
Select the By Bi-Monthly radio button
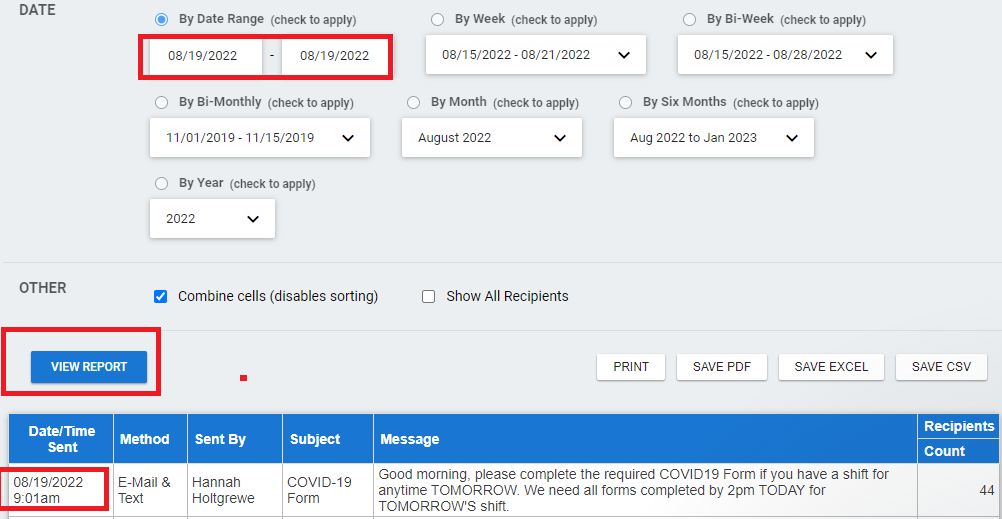point(162,102)
